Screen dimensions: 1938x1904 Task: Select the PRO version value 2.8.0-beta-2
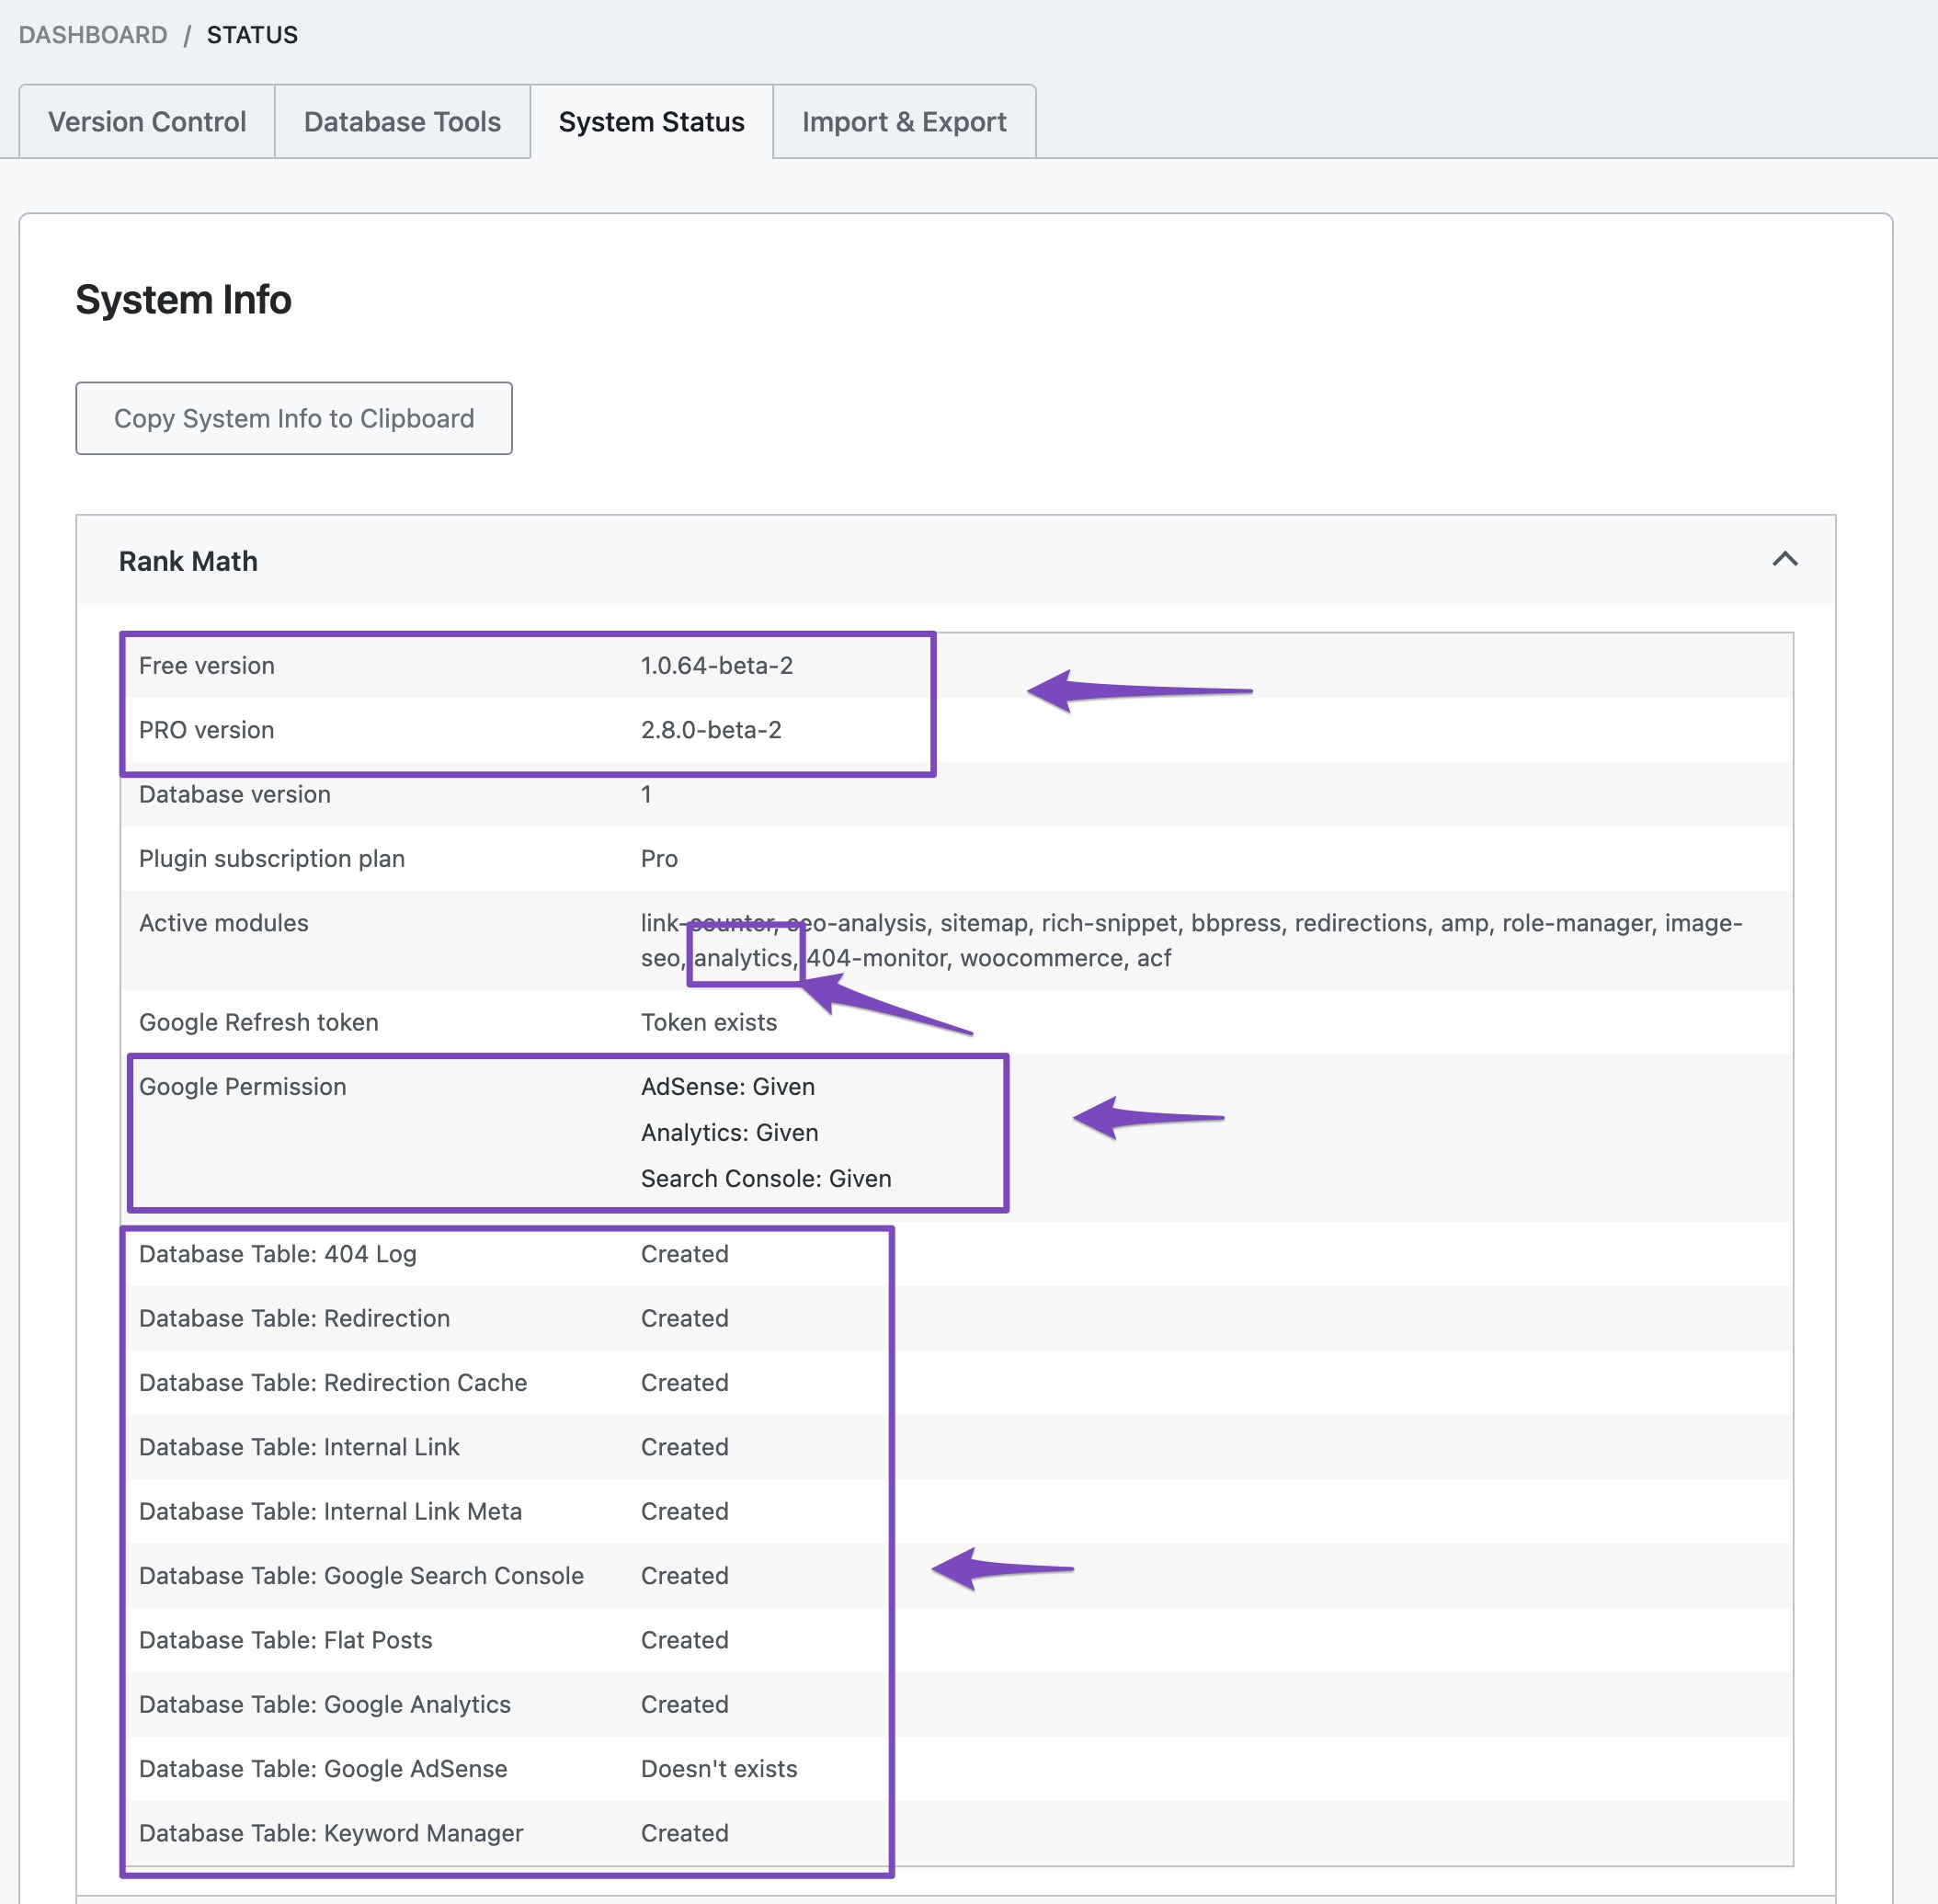711,730
